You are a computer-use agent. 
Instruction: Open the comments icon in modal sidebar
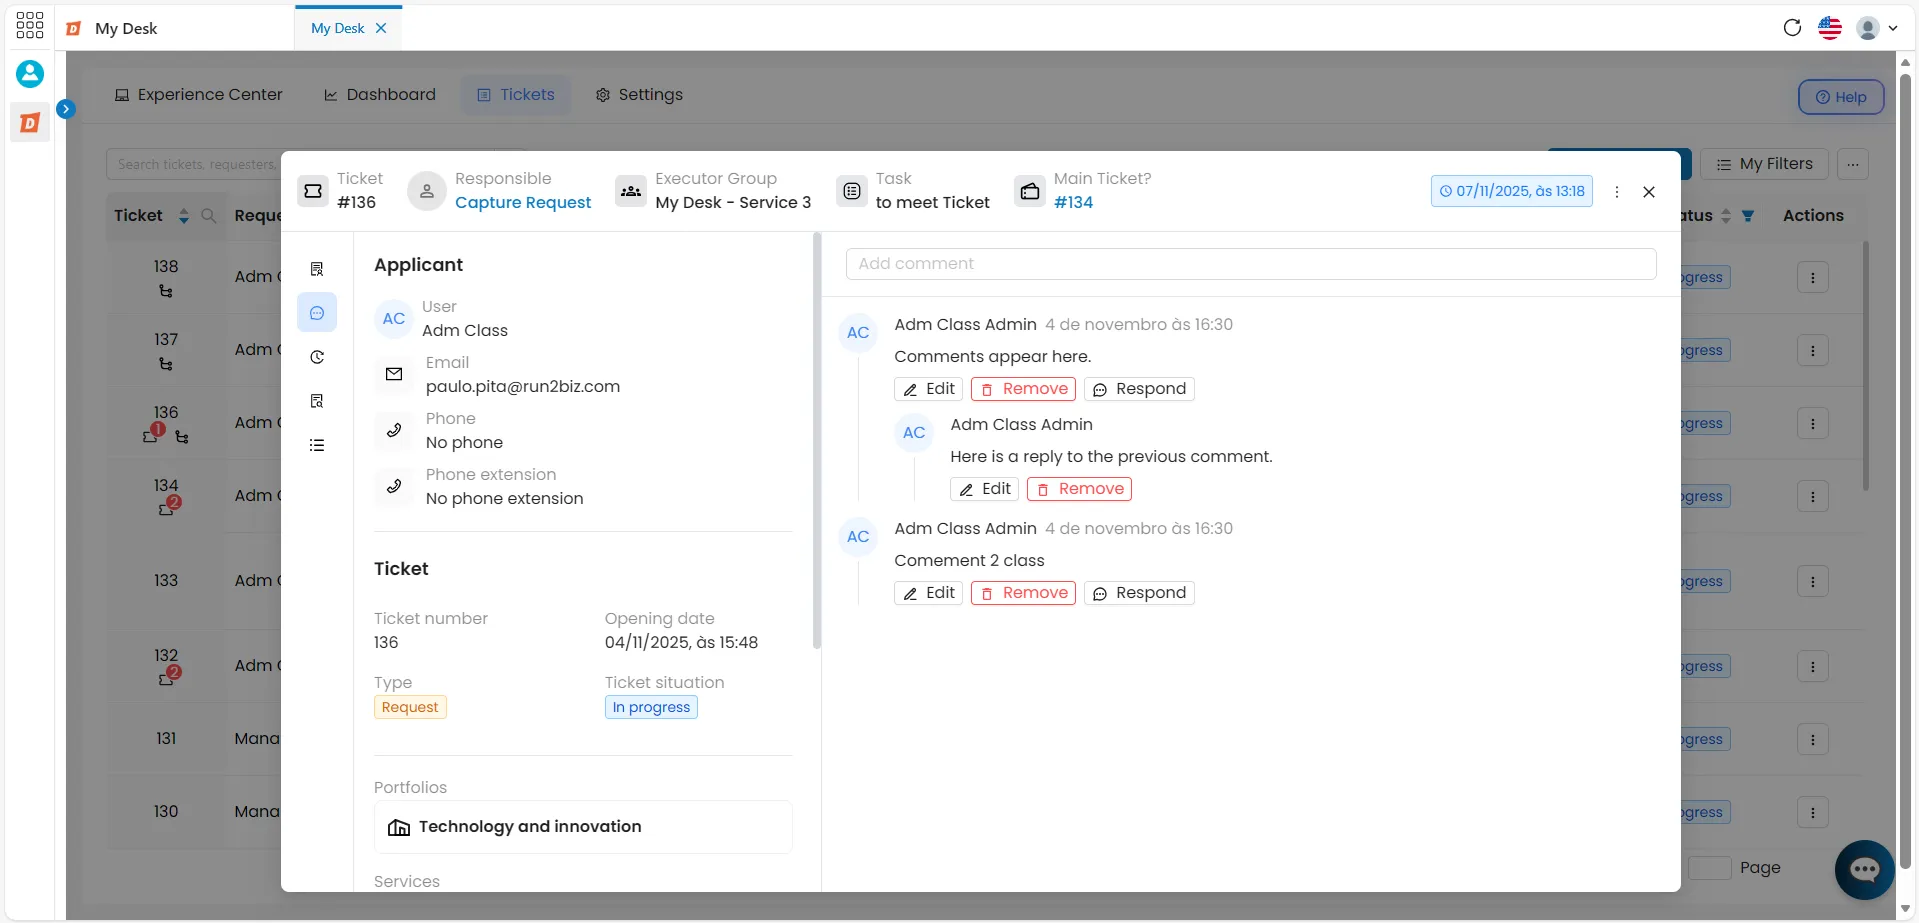(x=317, y=313)
